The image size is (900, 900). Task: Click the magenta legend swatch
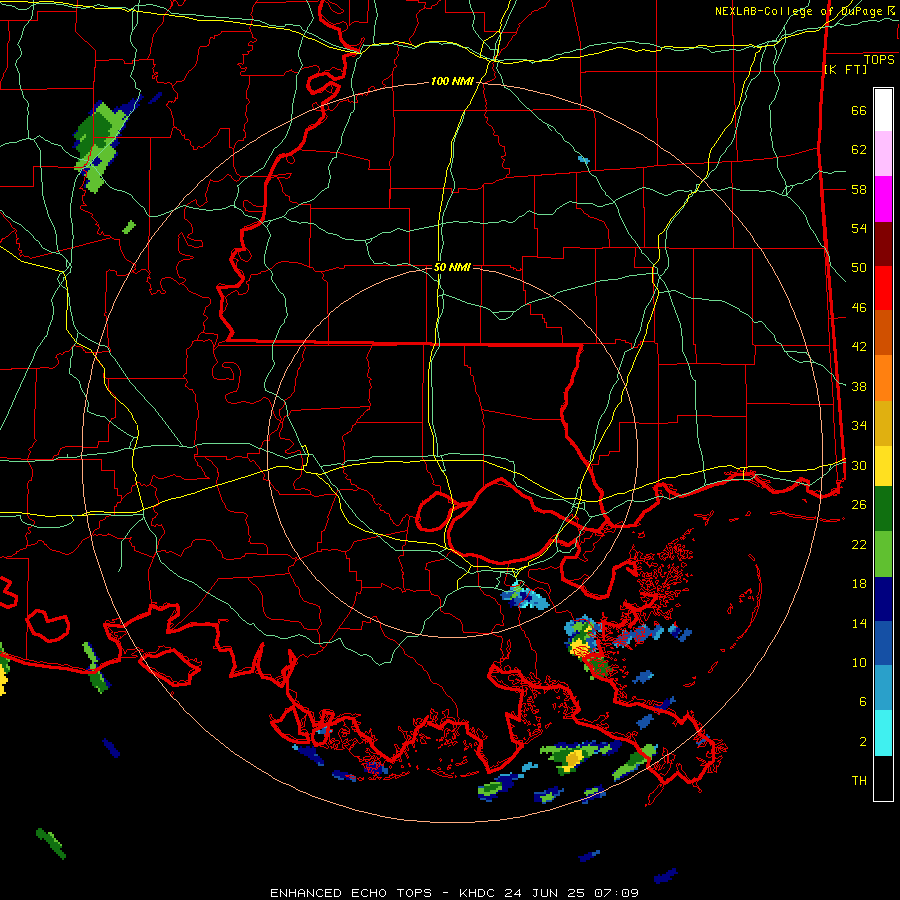pyautogui.click(x=883, y=199)
